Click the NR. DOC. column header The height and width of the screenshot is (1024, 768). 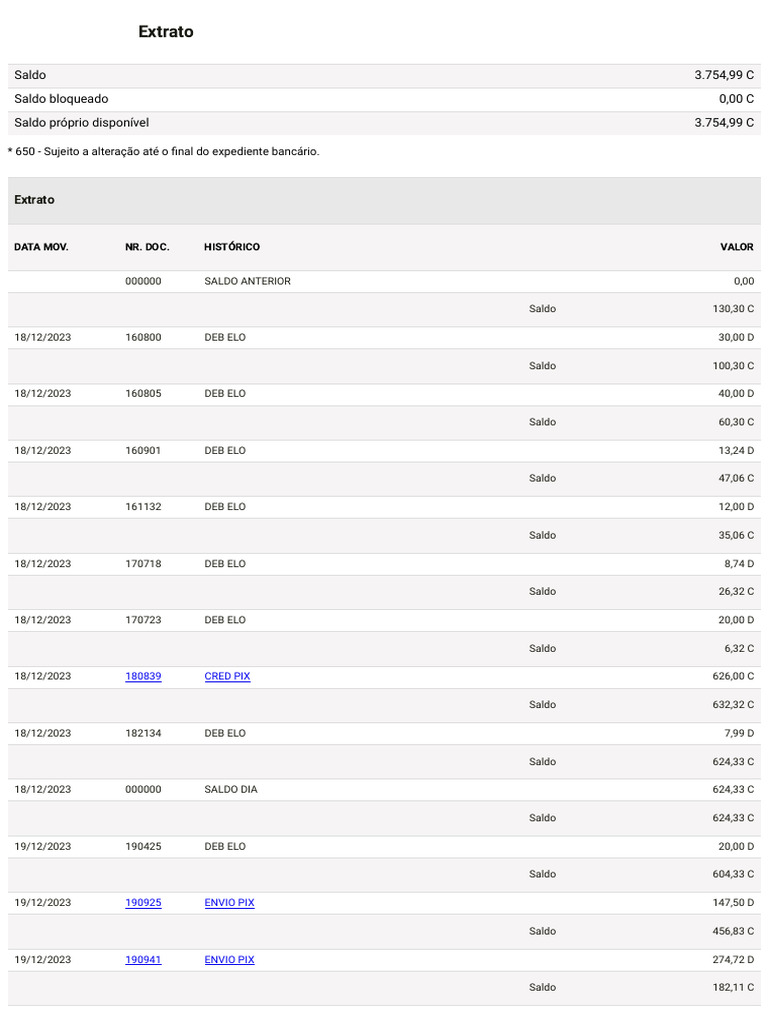click(x=147, y=247)
